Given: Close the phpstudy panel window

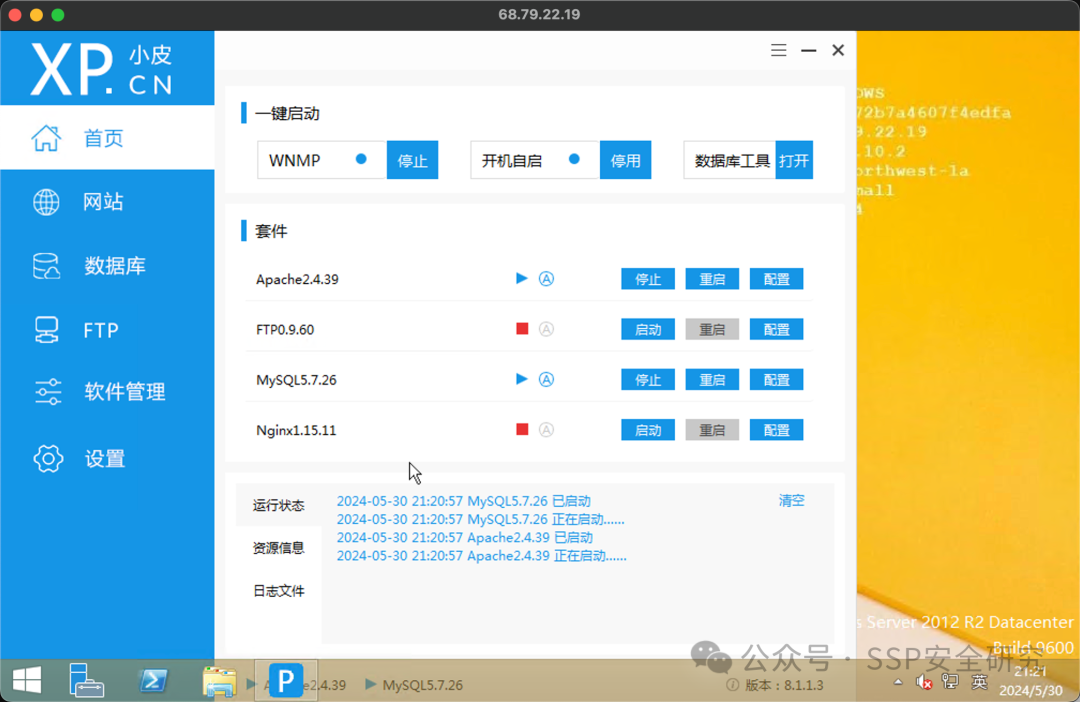Looking at the screenshot, I should click(x=838, y=50).
